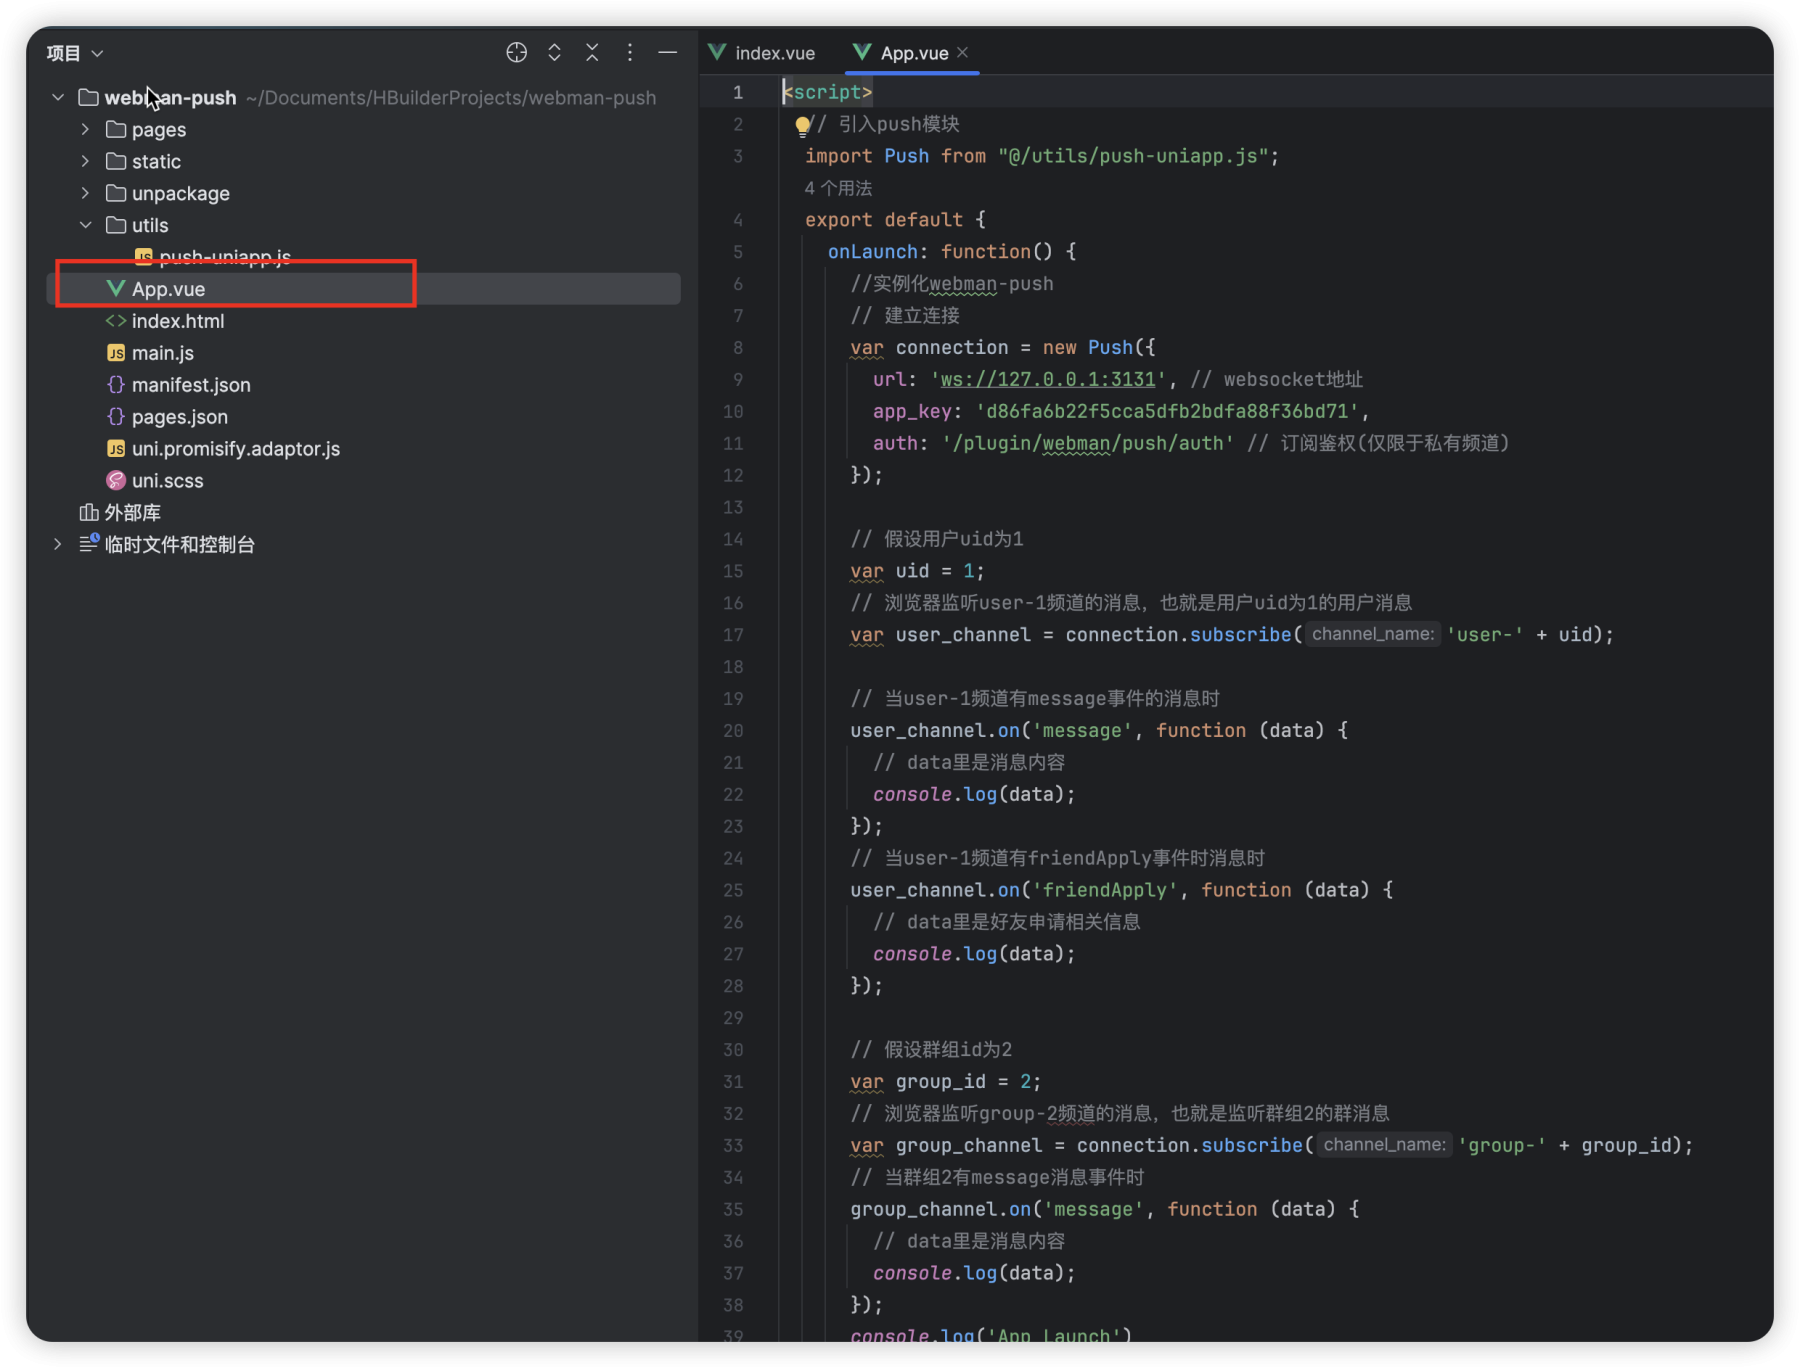1800x1368 pixels.
Task: Open the 项目 view dropdown
Action: pyautogui.click(x=75, y=53)
